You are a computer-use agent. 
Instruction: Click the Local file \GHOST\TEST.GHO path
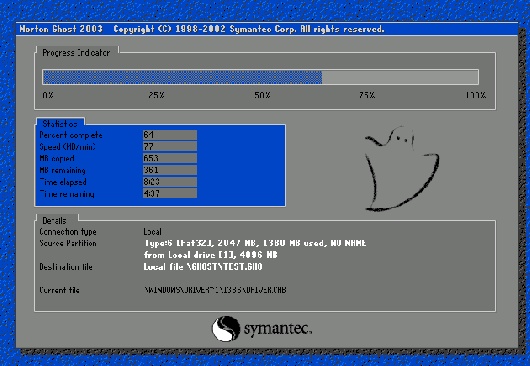203,267
